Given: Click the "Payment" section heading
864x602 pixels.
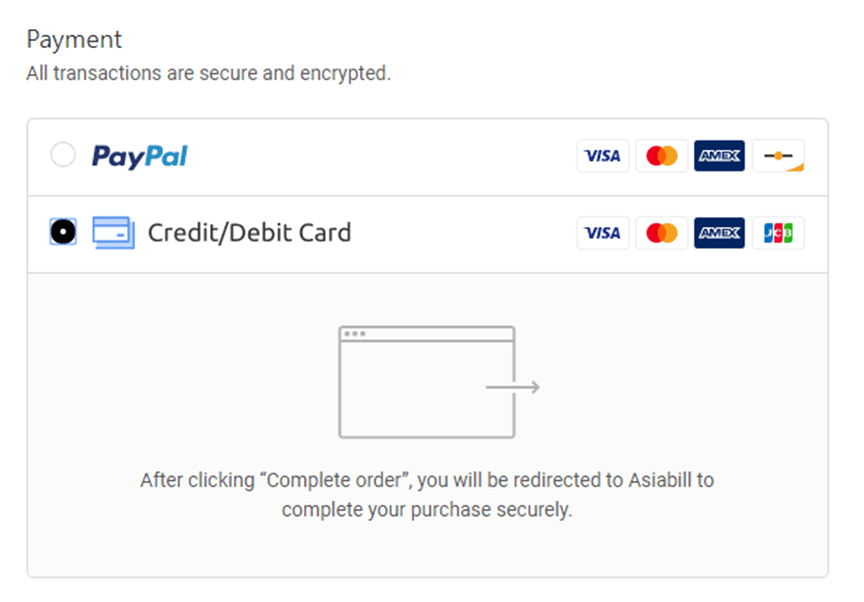Looking at the screenshot, I should [74, 40].
